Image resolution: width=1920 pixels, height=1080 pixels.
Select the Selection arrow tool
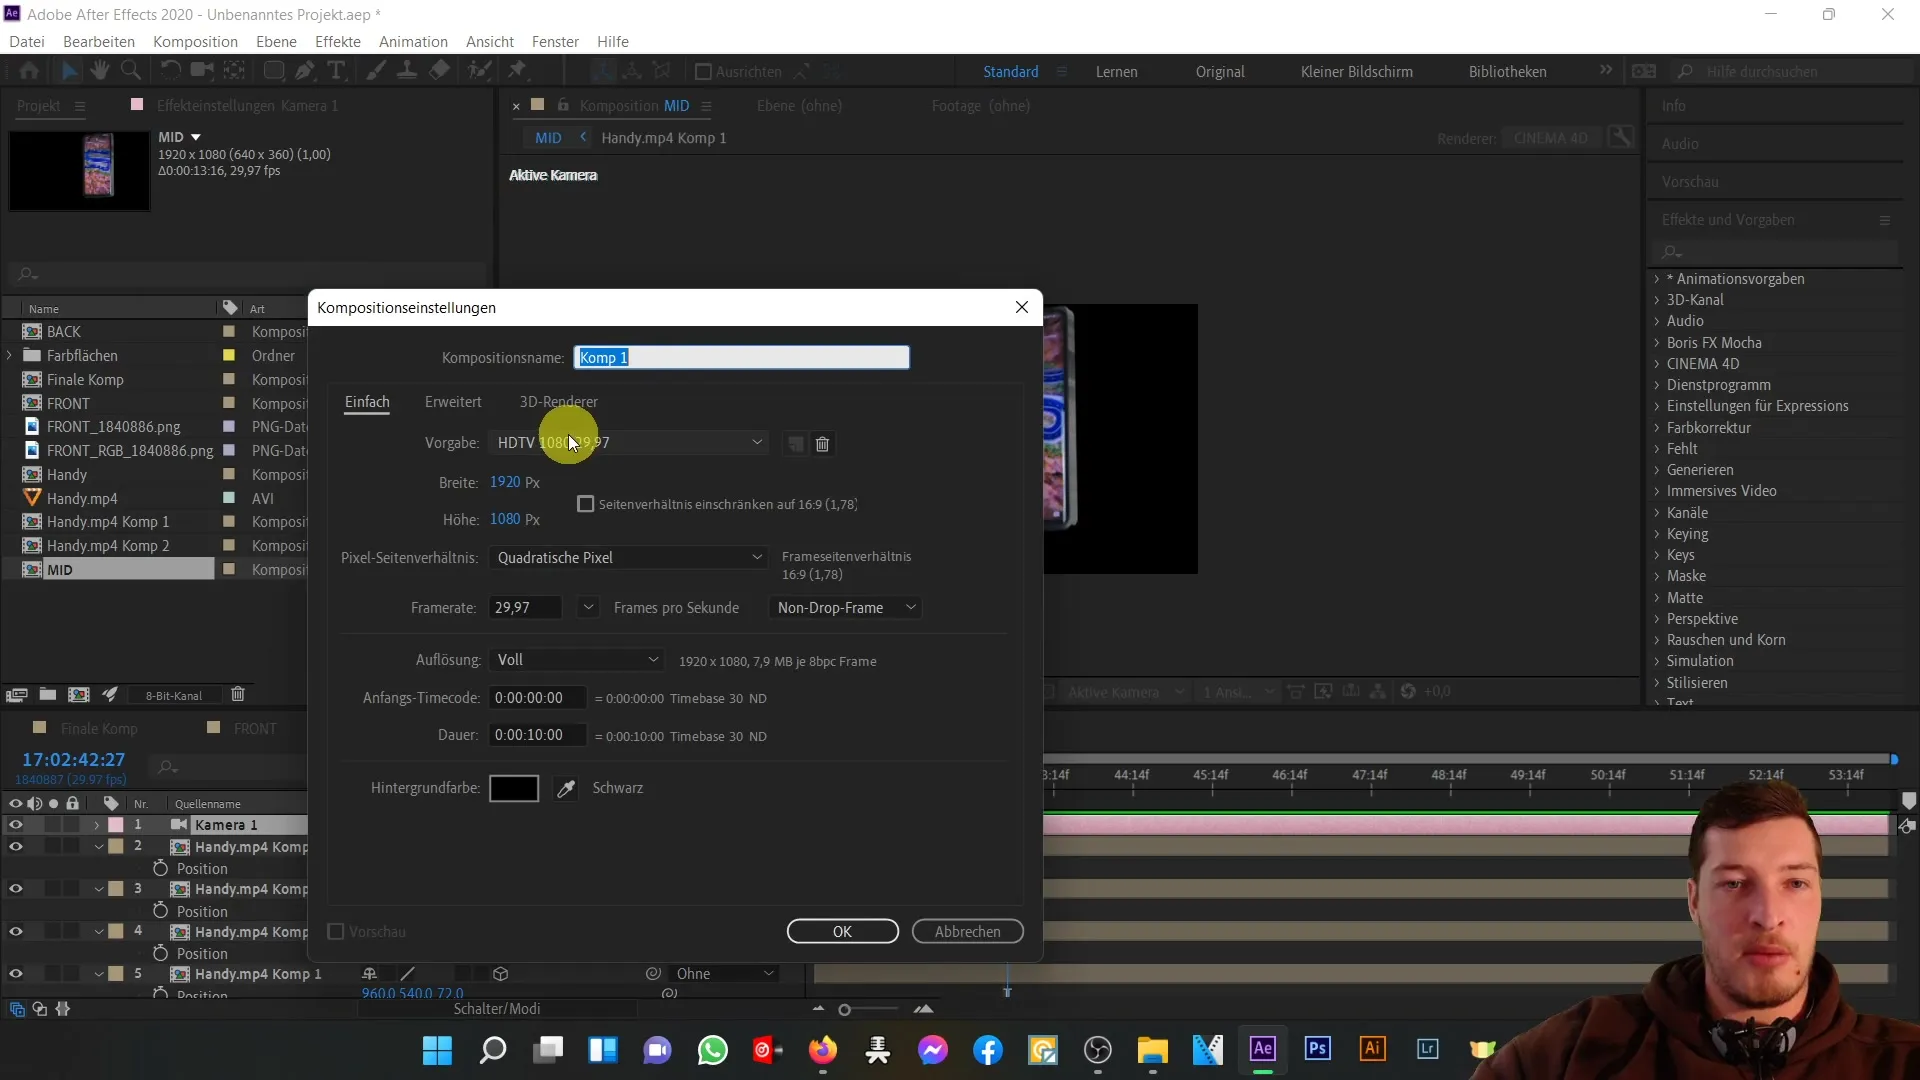[69, 71]
